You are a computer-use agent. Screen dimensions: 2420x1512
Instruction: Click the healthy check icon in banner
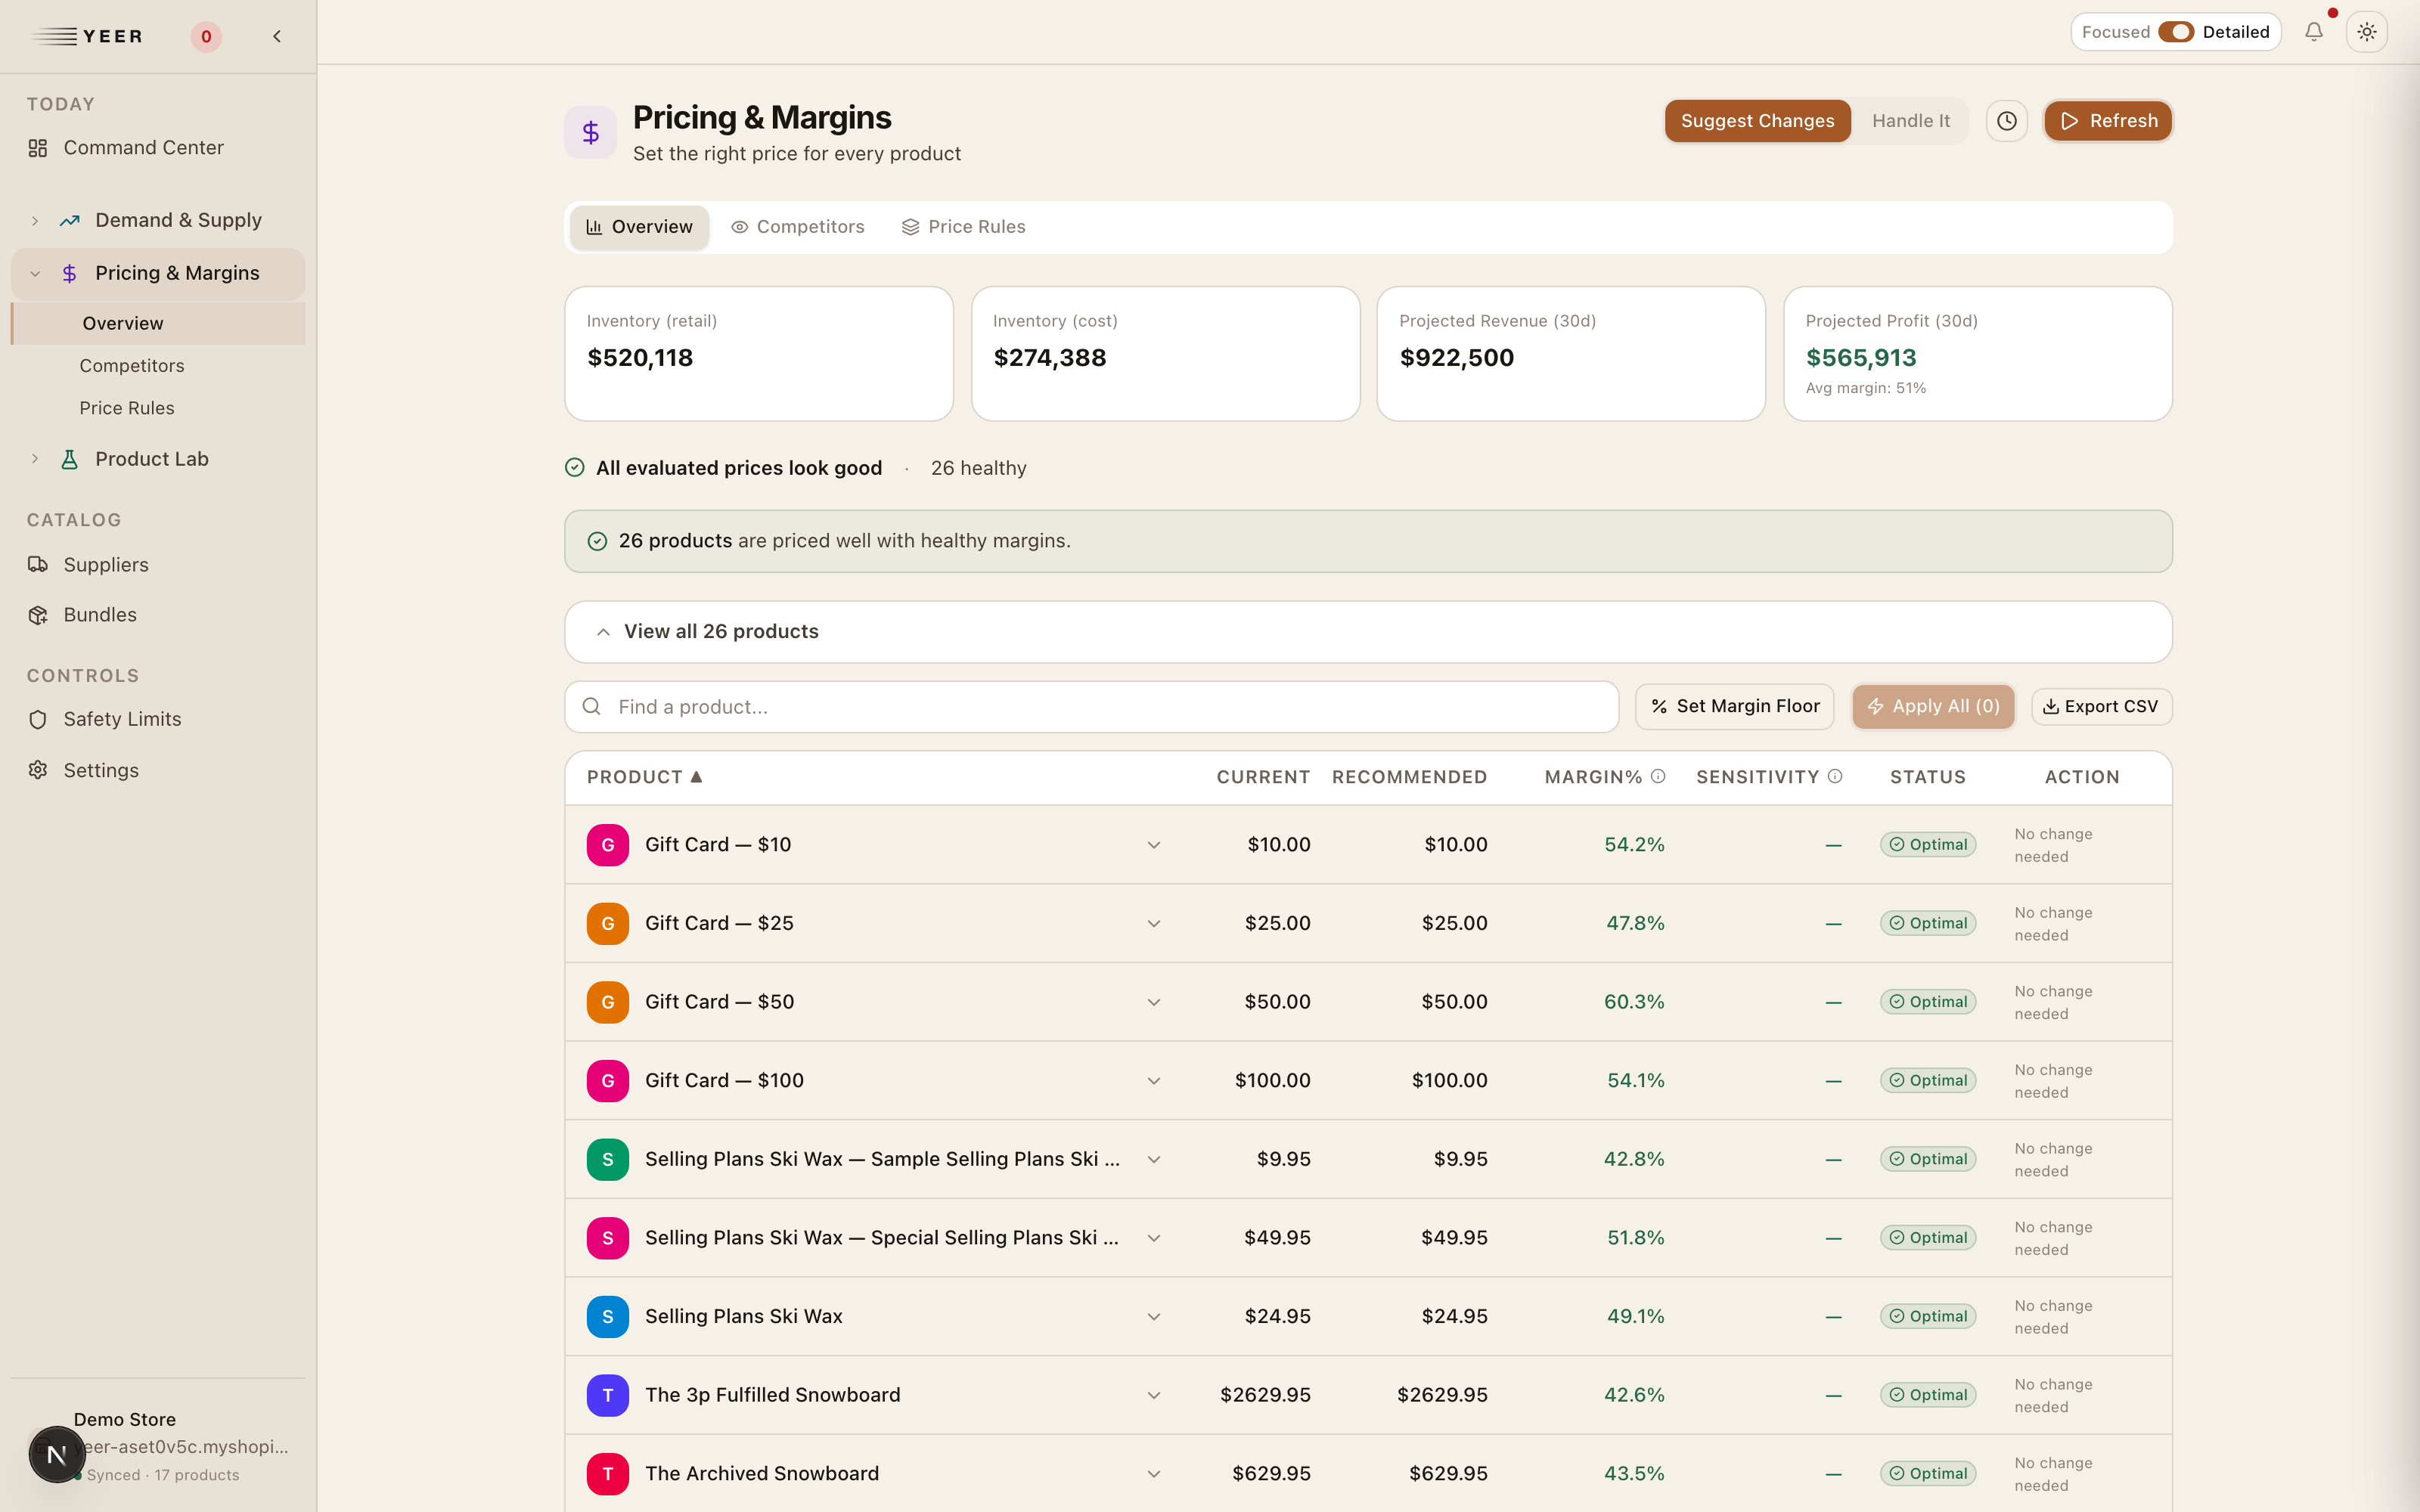pyautogui.click(x=597, y=541)
